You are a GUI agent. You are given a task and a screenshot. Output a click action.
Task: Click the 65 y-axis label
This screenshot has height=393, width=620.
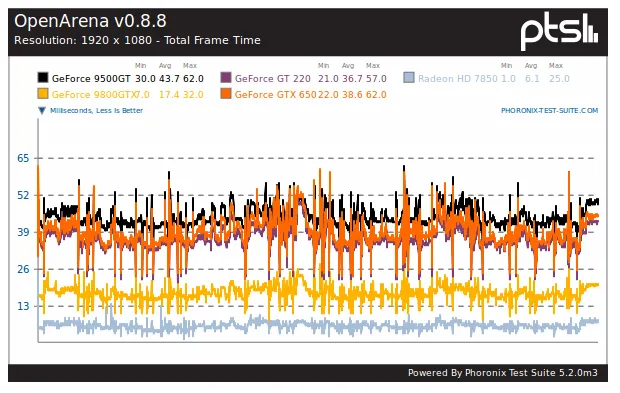(23, 159)
